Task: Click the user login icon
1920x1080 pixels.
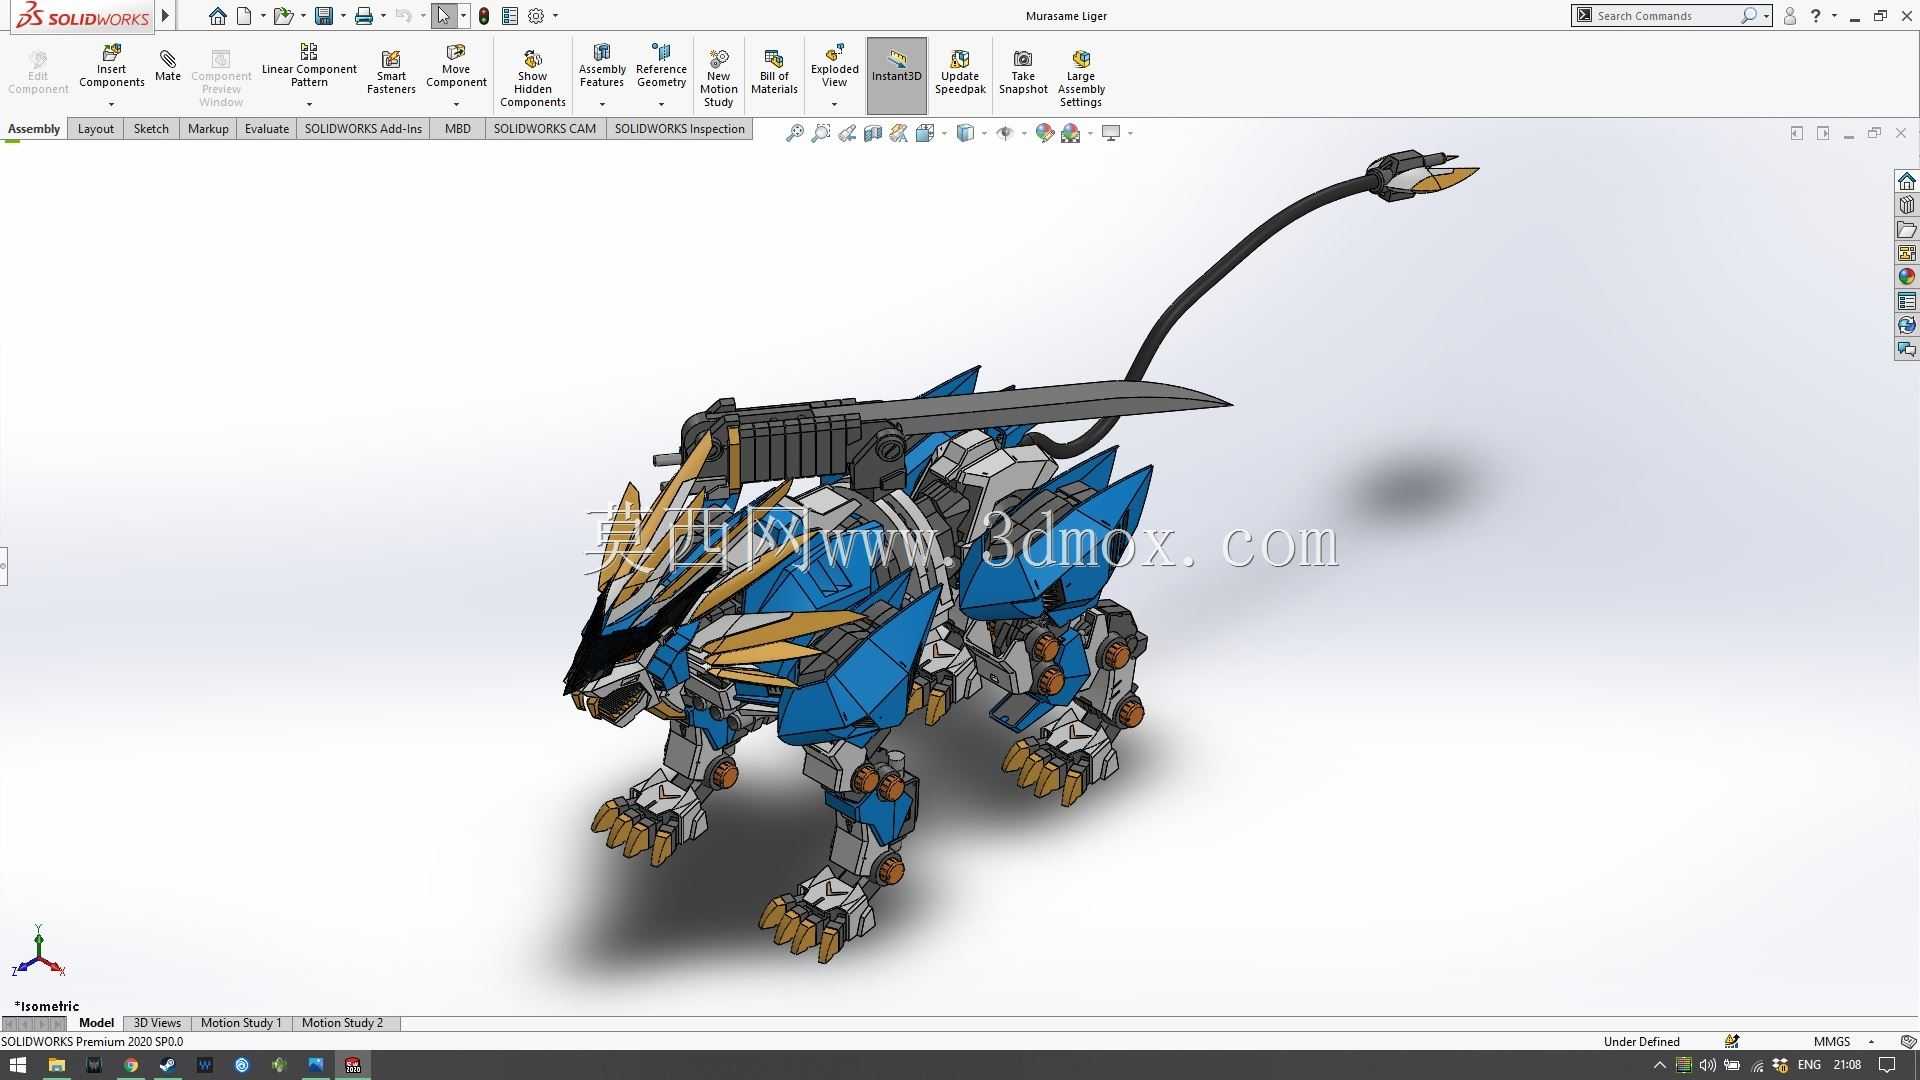Action: point(1790,16)
